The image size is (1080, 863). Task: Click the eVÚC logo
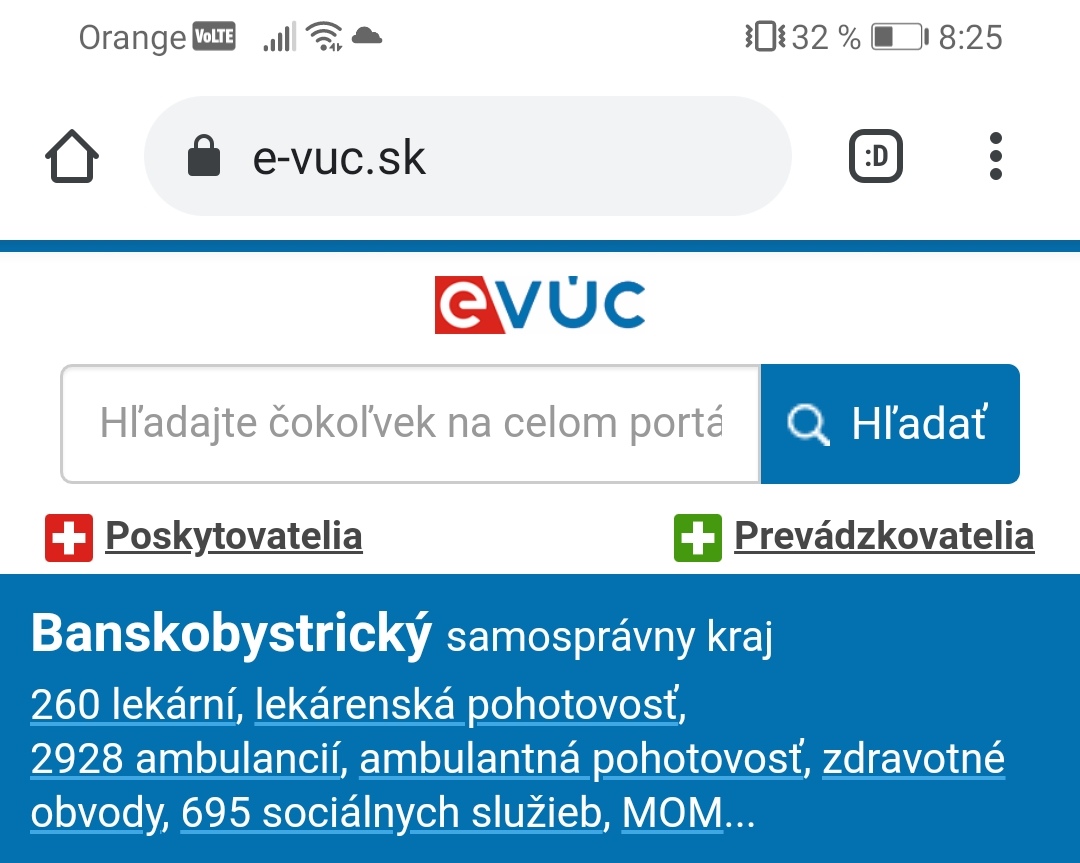coord(540,305)
